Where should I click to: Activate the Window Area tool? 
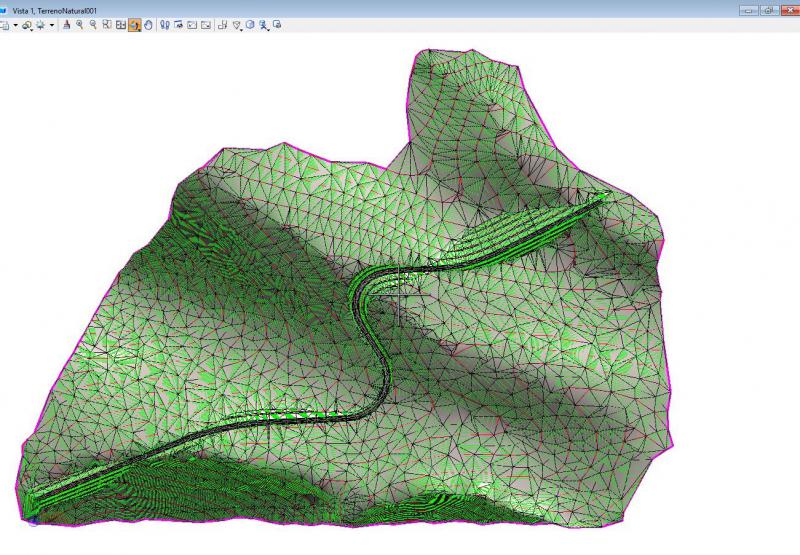point(107,24)
